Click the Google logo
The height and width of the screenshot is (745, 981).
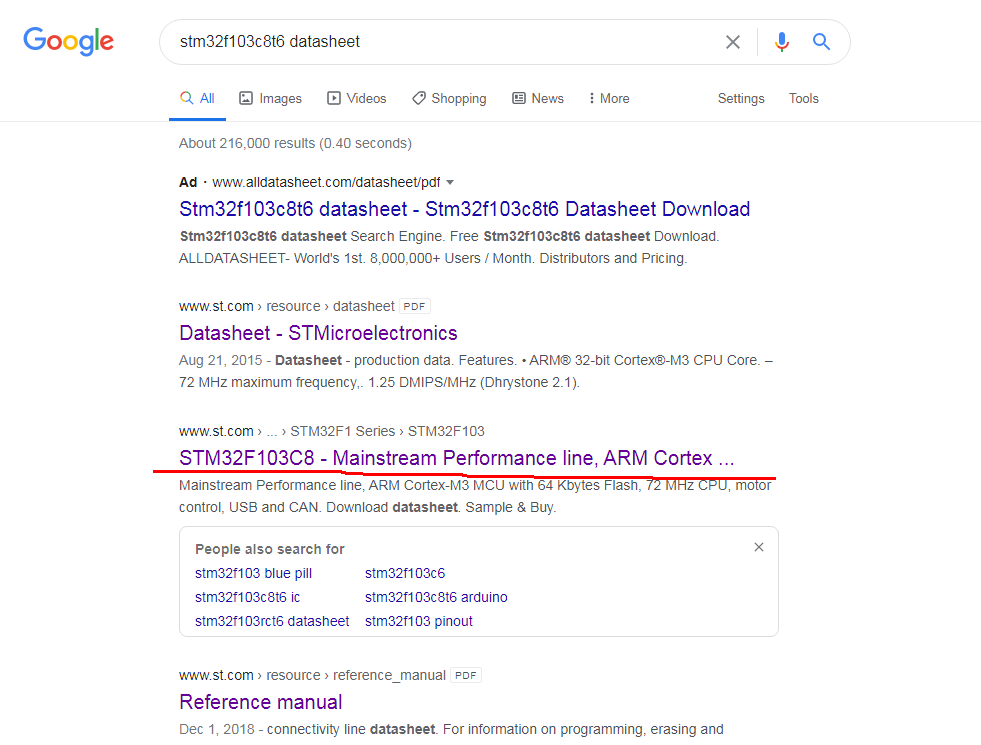coord(68,41)
